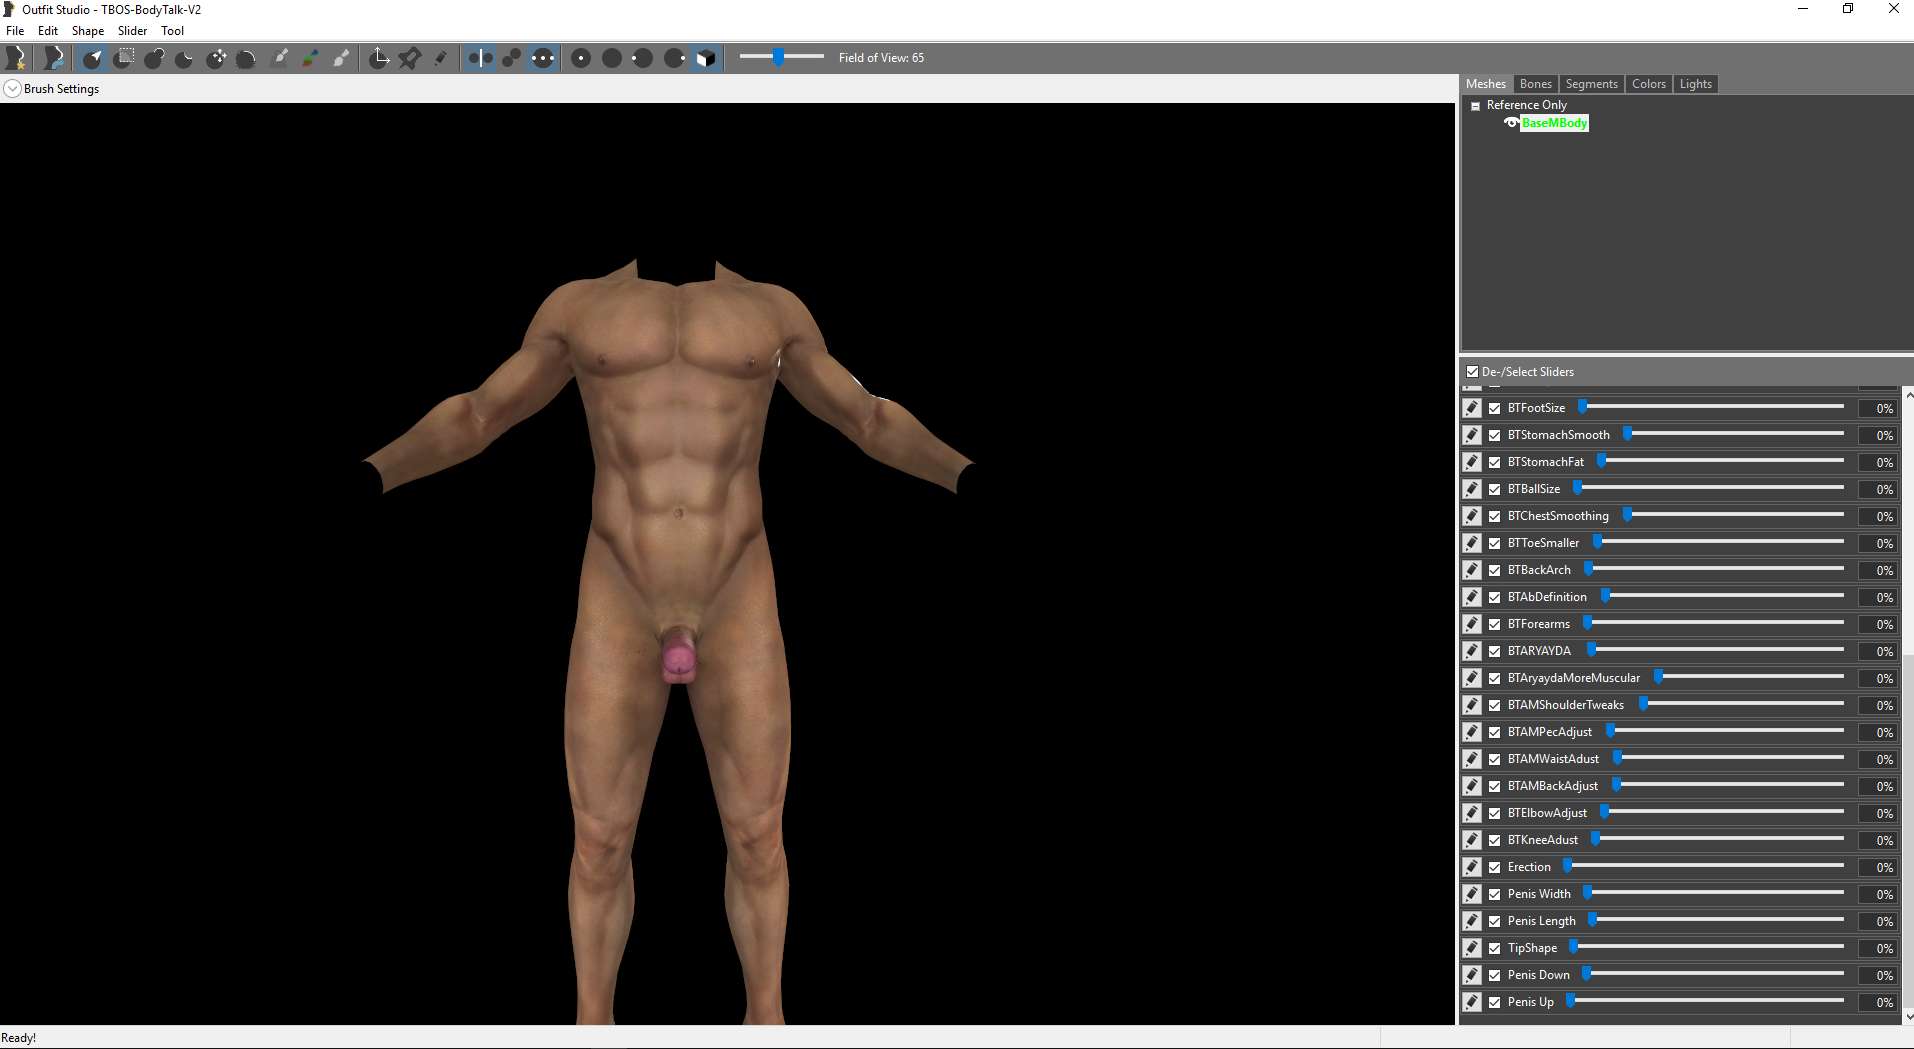Click the pin pivot tool icon

click(x=410, y=58)
